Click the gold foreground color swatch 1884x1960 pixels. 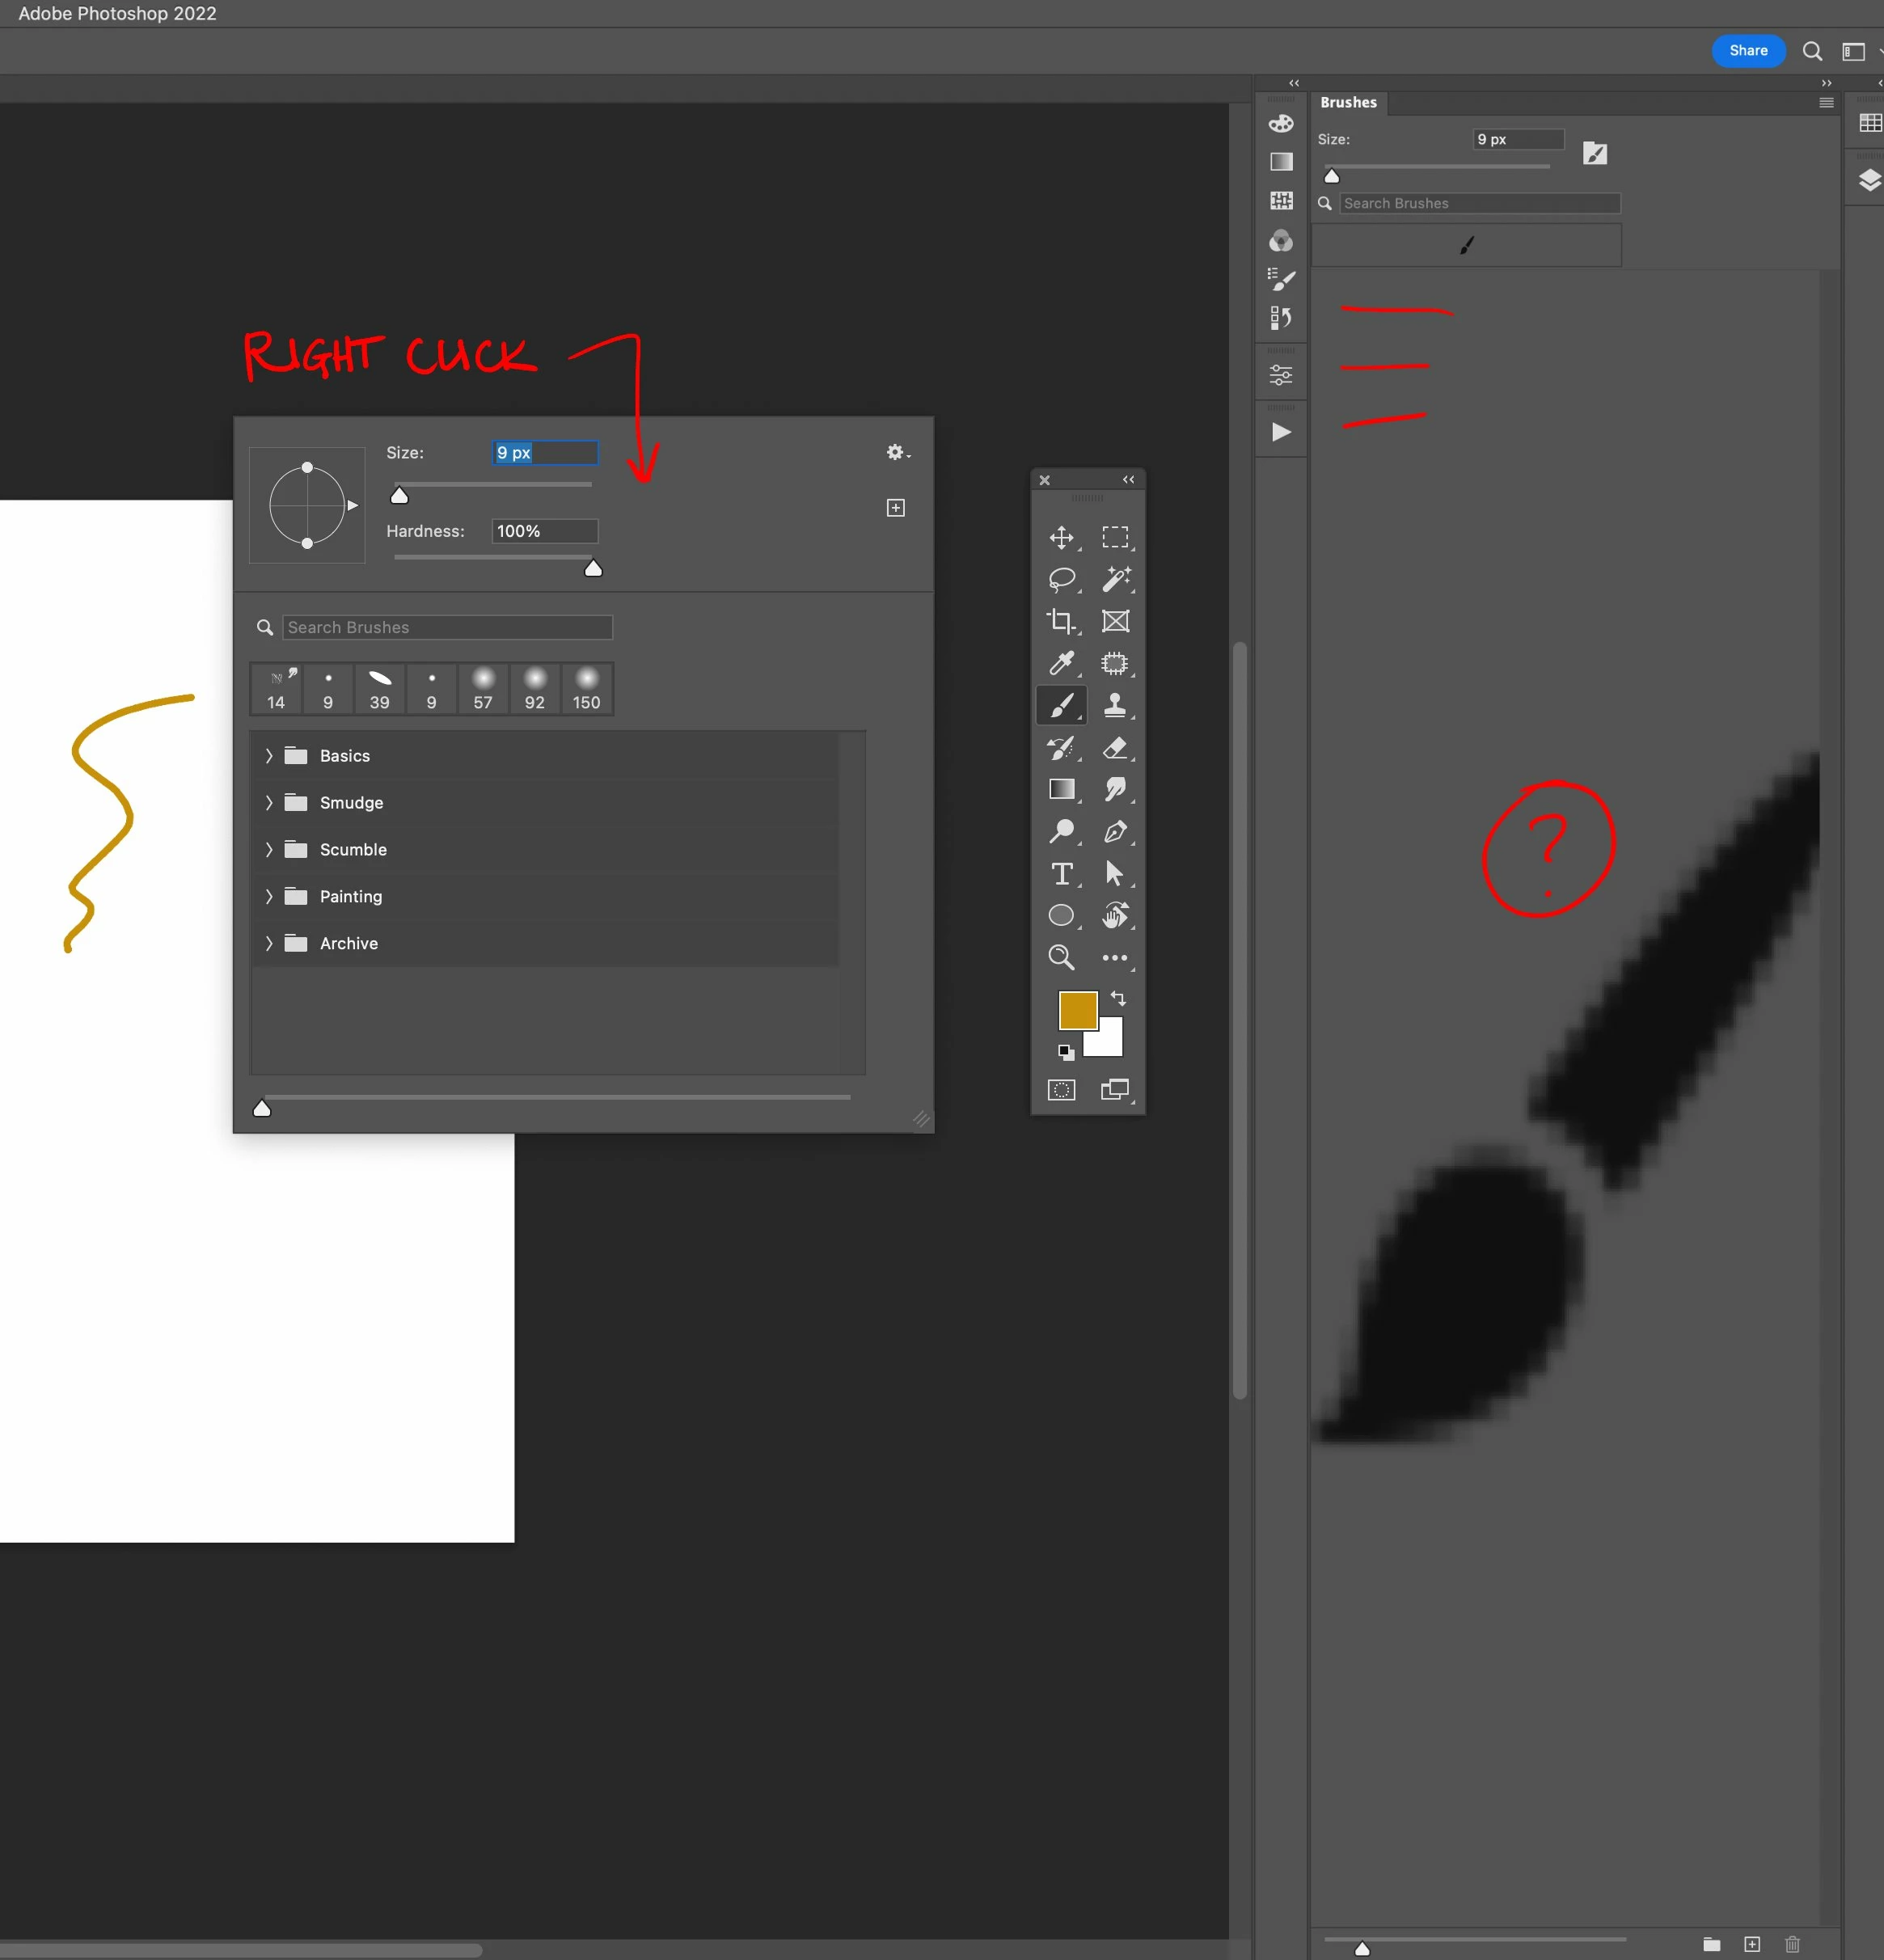point(1077,1009)
